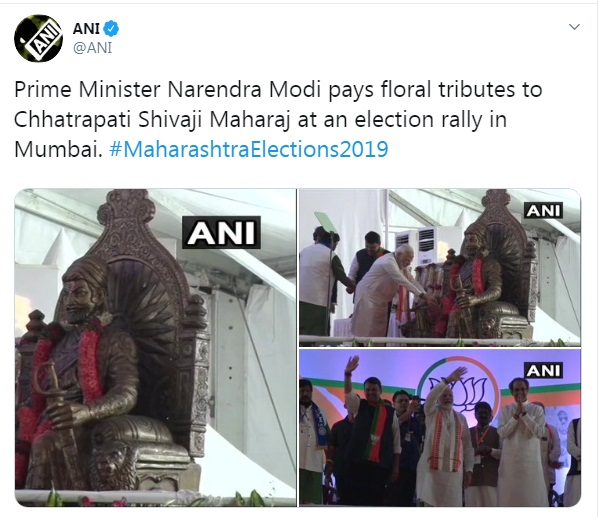Open the rally stage waving photo
This screenshot has width=598, height=517.
440,427
